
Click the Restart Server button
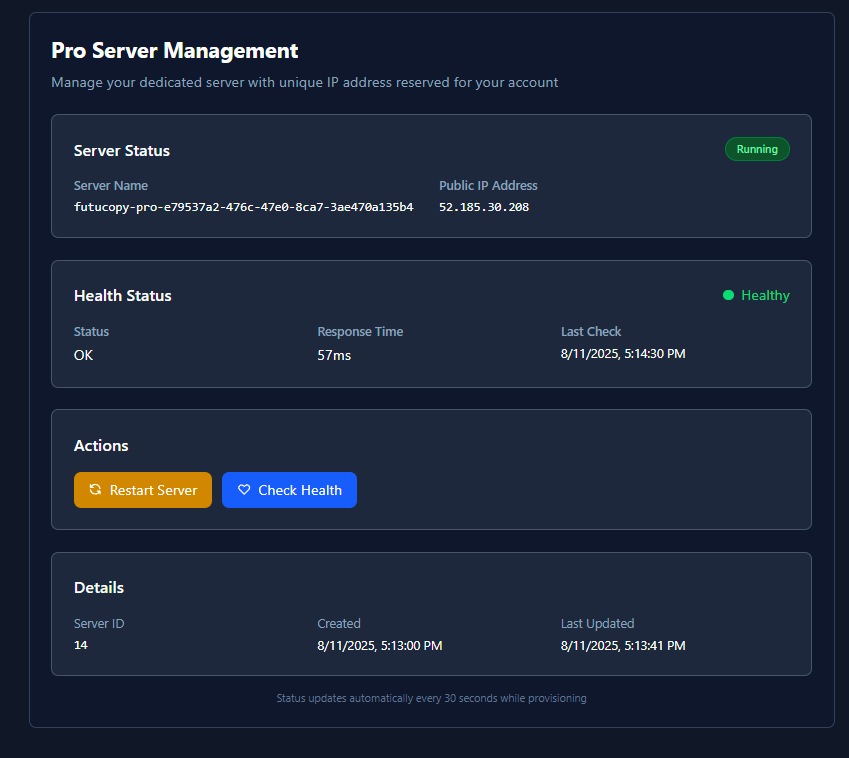click(x=142, y=490)
